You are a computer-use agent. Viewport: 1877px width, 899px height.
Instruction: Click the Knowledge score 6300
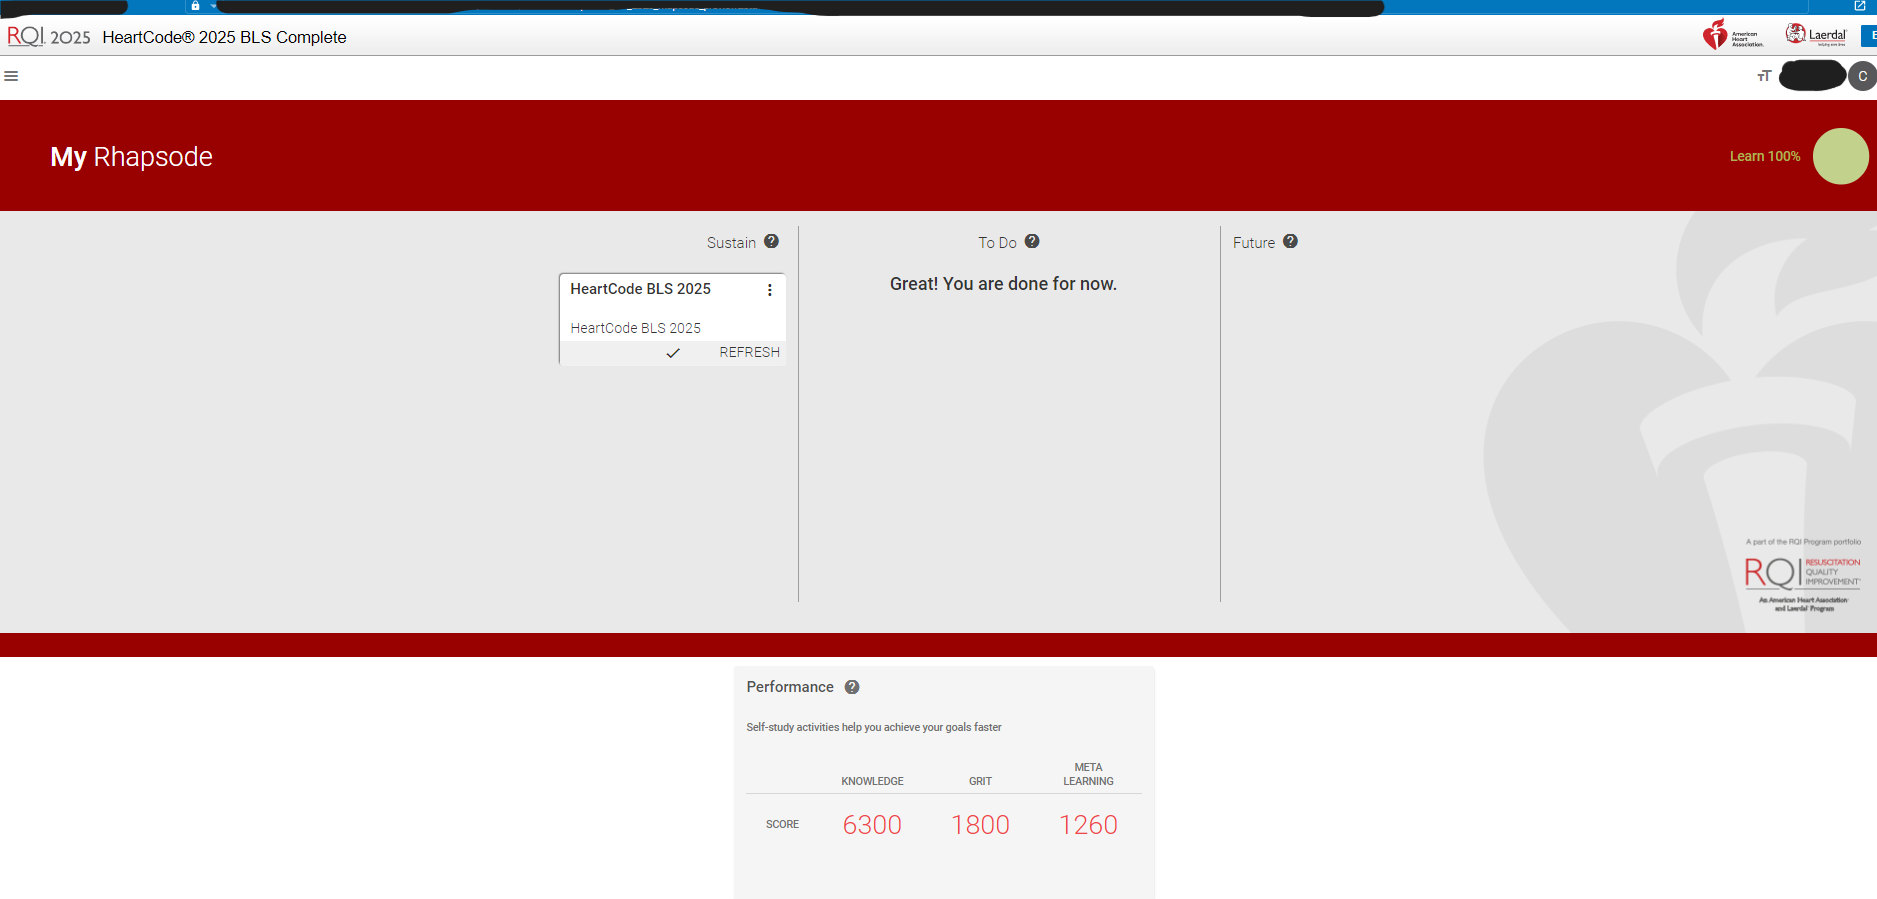click(x=872, y=825)
